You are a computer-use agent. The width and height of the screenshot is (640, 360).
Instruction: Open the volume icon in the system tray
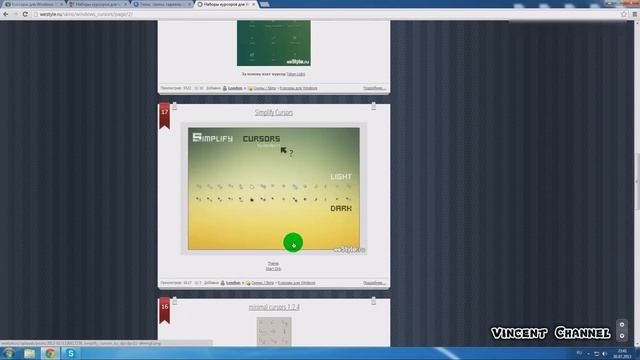click(x=604, y=354)
